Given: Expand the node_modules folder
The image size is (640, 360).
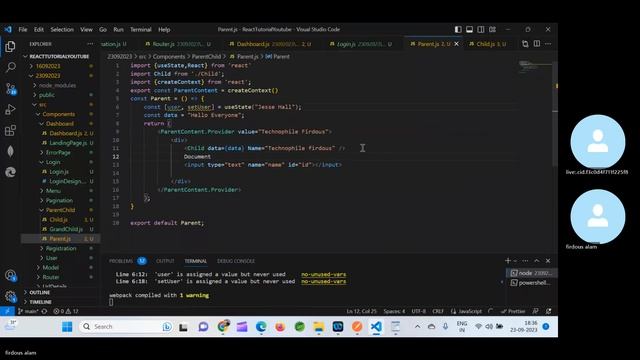Looking at the screenshot, I should (59, 85).
